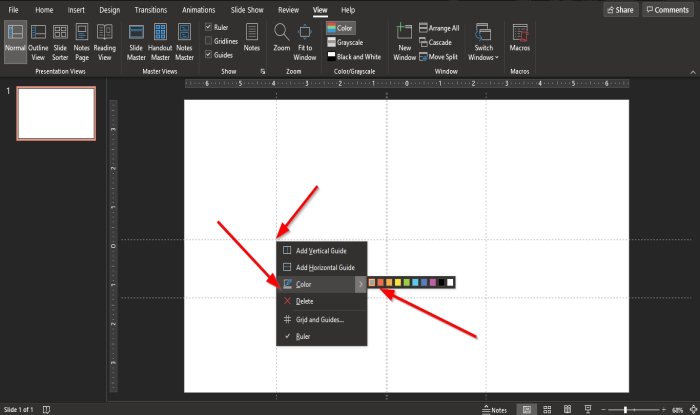Select the slide 1 thumbnail
The height and width of the screenshot is (415, 700).
coord(56,113)
